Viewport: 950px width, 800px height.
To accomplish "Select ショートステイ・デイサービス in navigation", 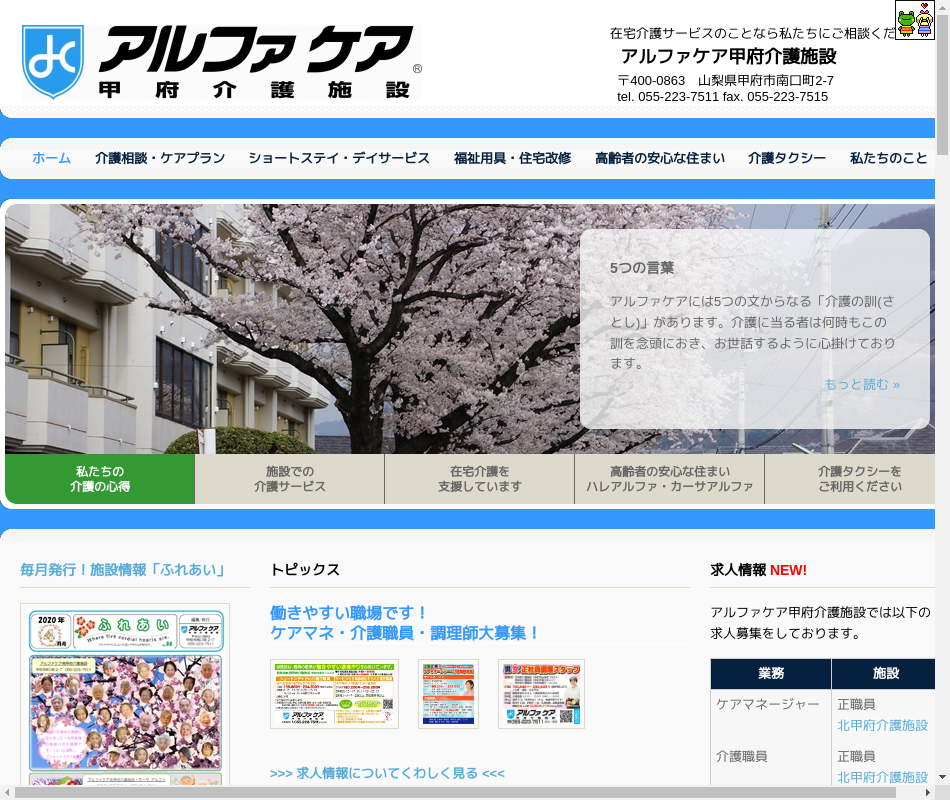I will coord(339,158).
